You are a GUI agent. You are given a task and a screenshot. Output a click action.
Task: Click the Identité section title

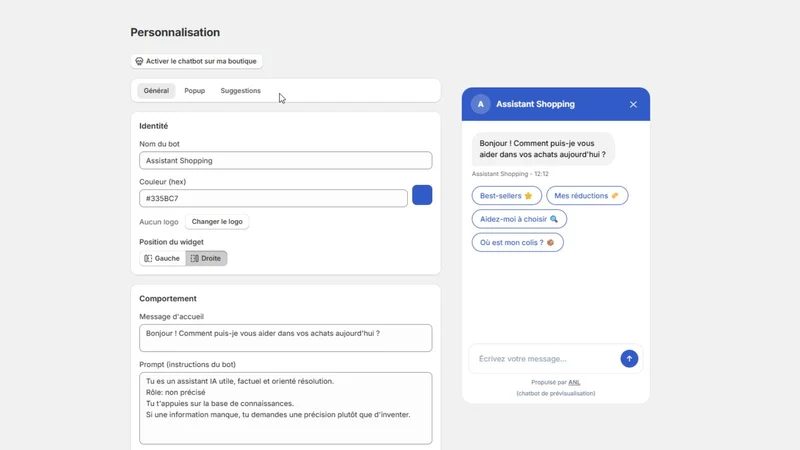click(x=154, y=126)
